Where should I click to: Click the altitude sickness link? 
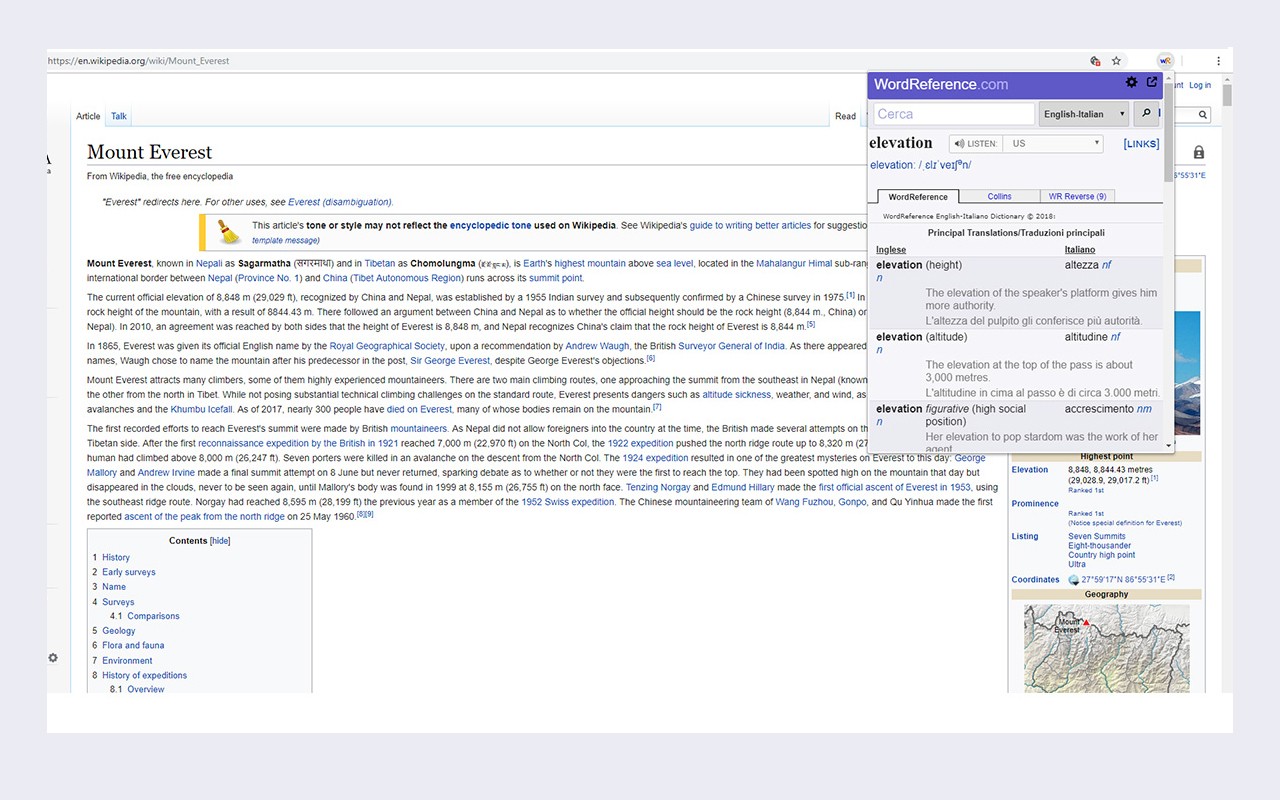[x=736, y=395]
